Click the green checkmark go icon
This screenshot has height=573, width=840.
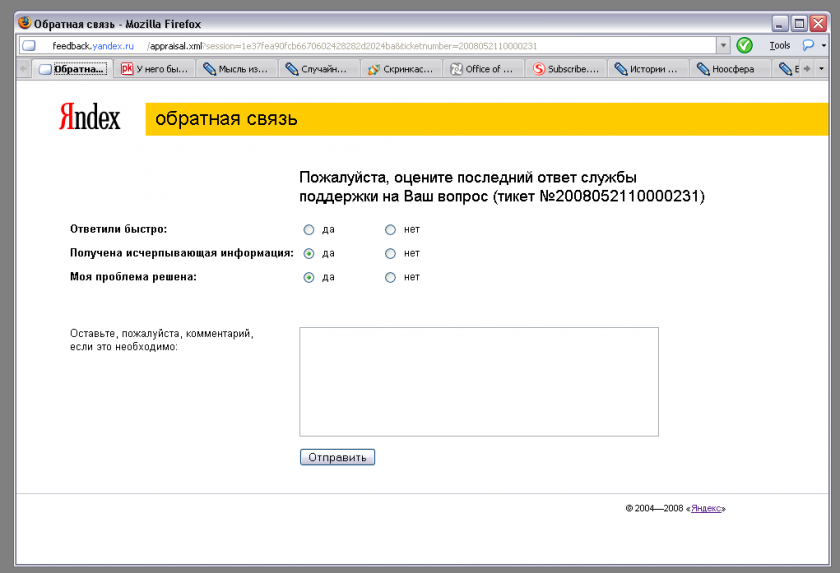tap(745, 46)
